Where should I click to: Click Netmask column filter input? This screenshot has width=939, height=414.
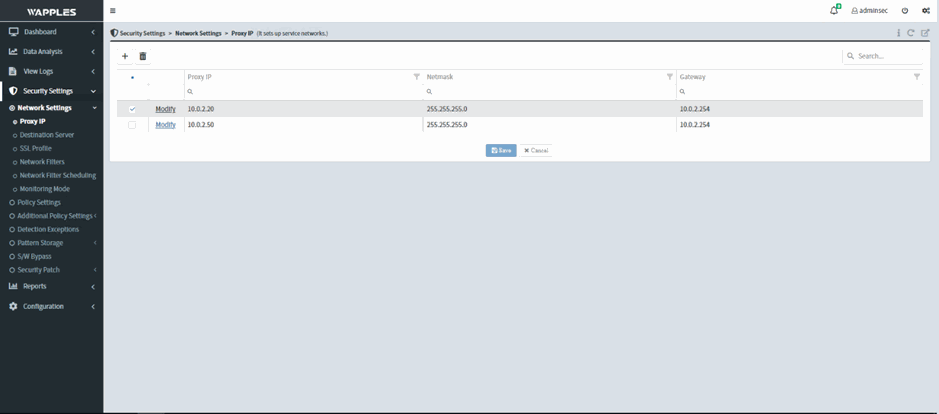(x=550, y=92)
